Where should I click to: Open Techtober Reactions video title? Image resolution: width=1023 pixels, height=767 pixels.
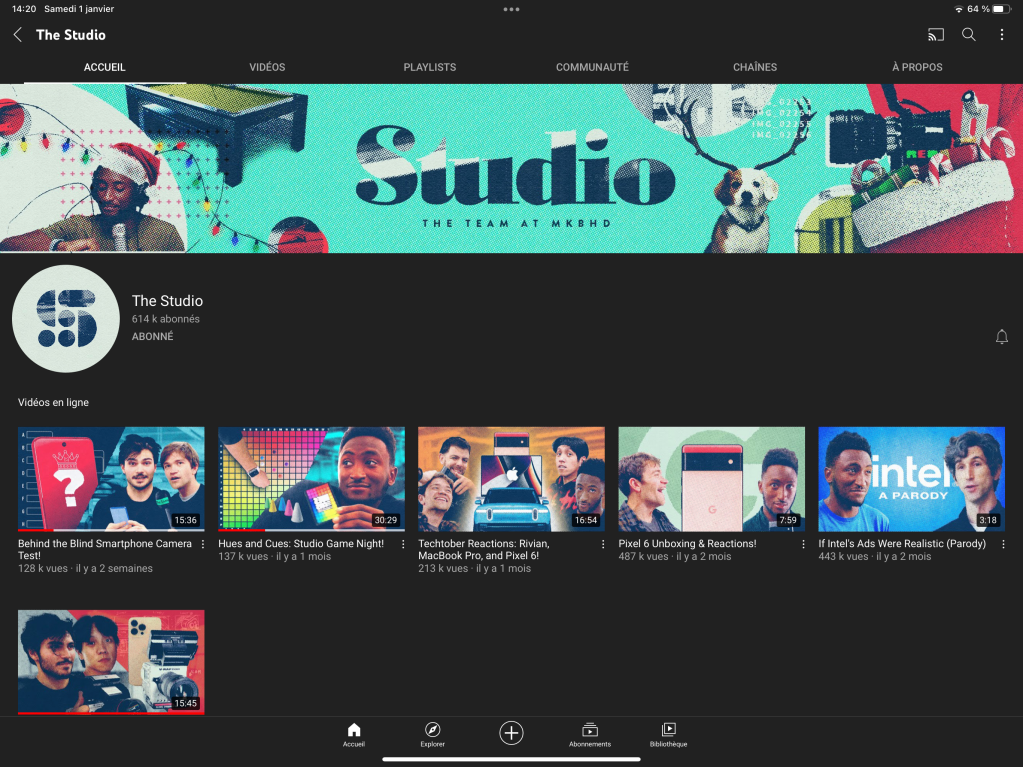pyautogui.click(x=484, y=549)
